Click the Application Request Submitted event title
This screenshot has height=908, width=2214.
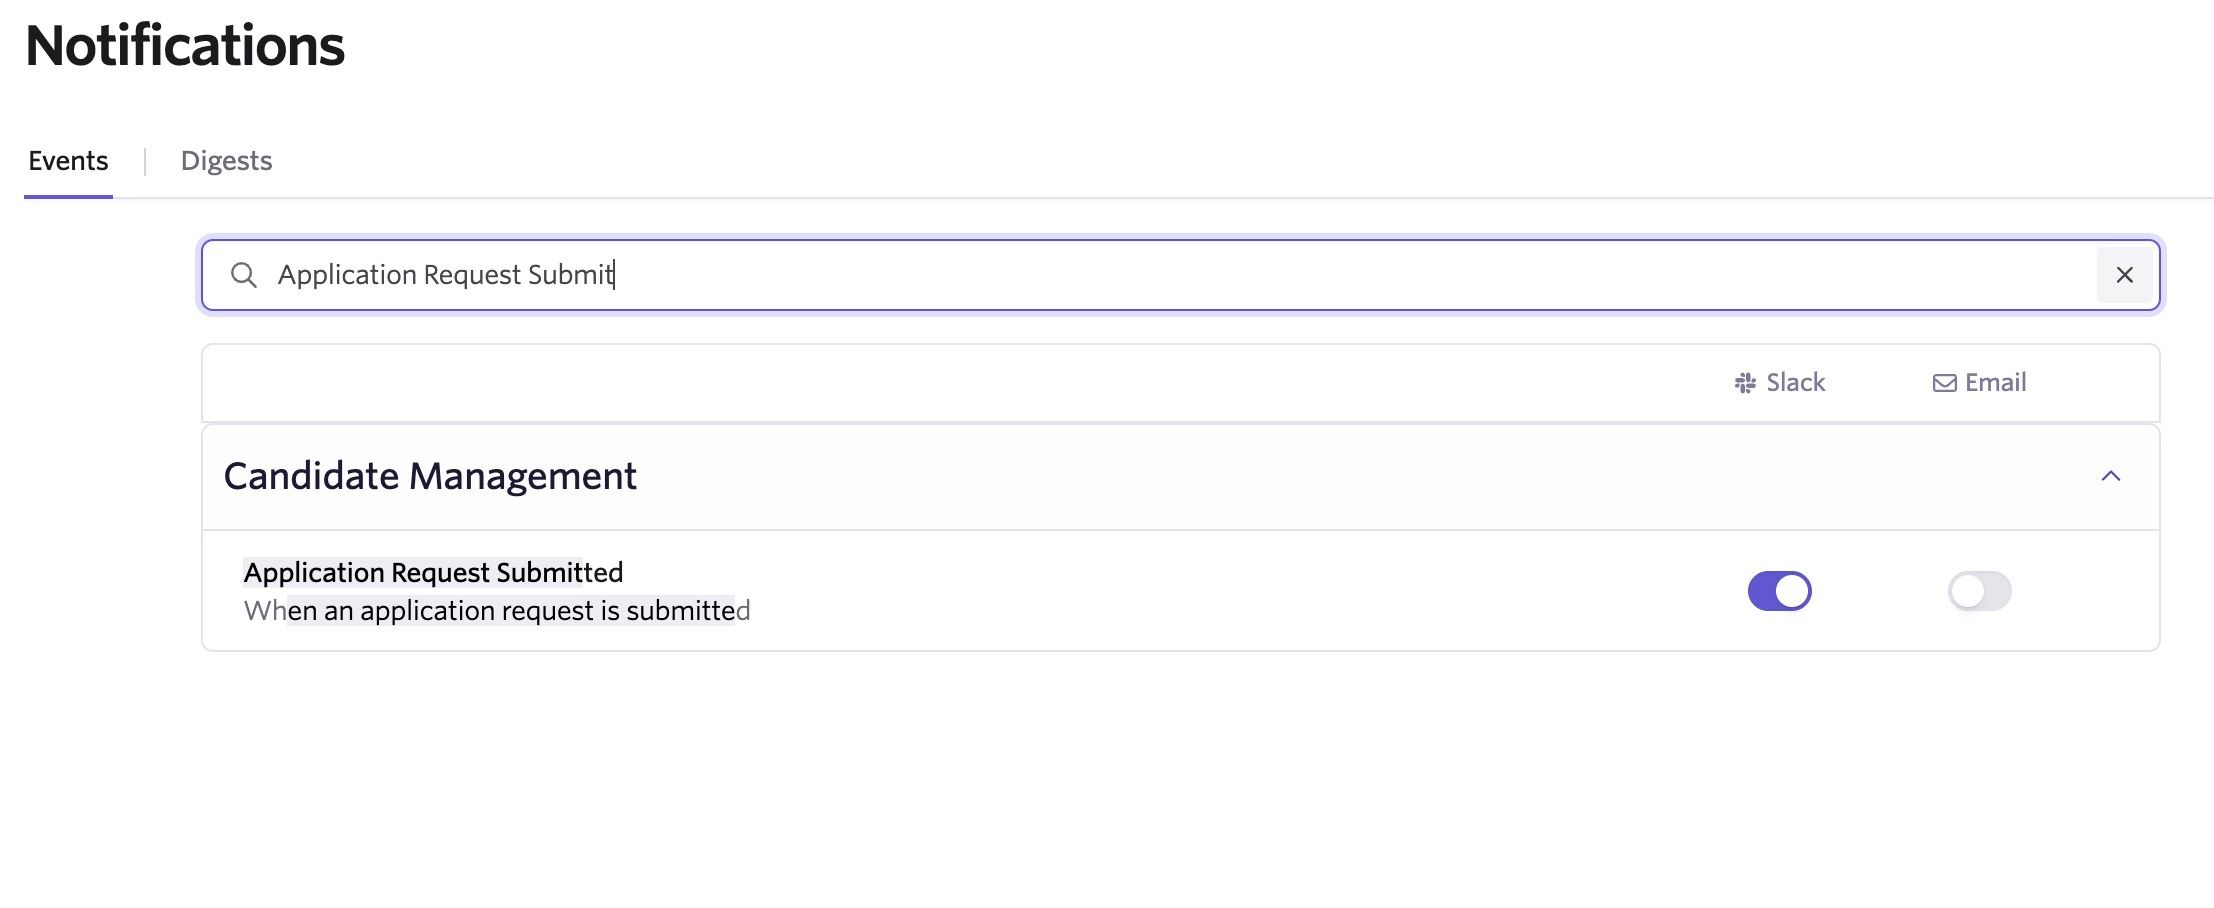pyautogui.click(x=433, y=572)
